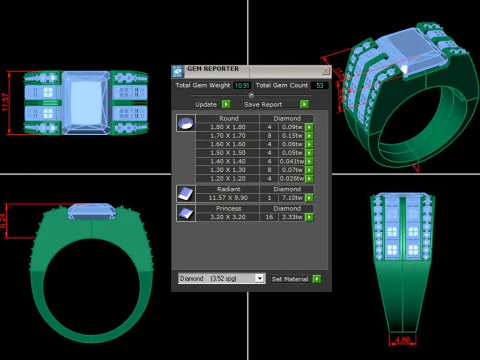
Task: Select the 1.40 X 1.40 size cell
Action: pyautogui.click(x=228, y=161)
